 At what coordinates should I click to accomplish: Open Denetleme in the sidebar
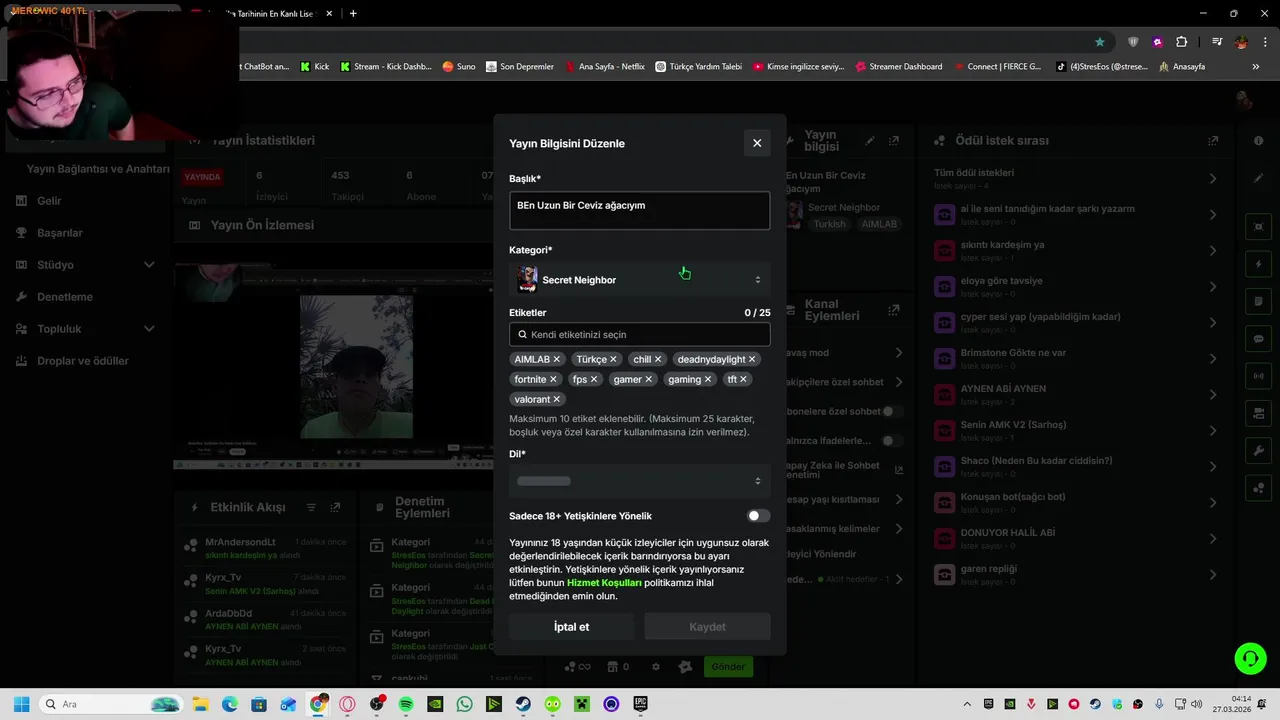coord(65,297)
